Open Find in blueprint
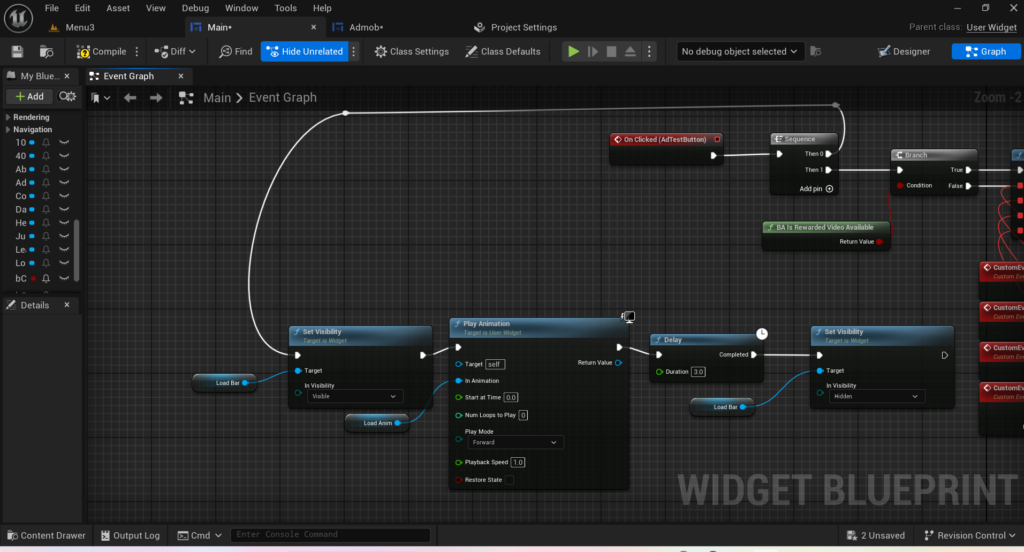This screenshot has width=1024, height=552. tap(236, 52)
